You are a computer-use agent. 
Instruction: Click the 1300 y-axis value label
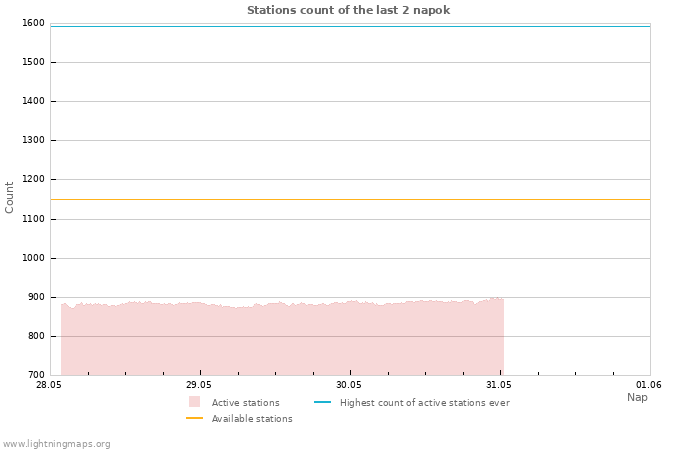coord(33,140)
